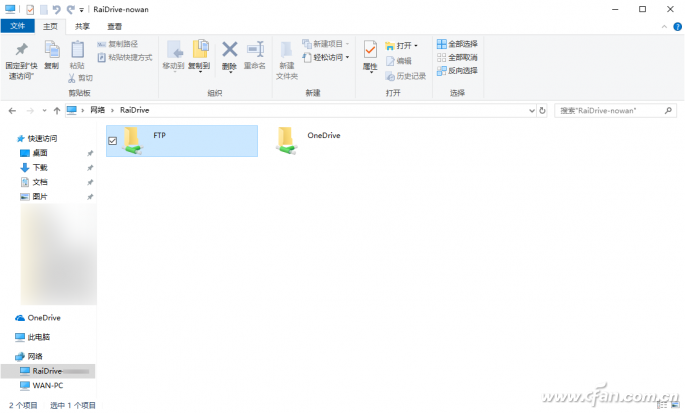Switch to details view in status bar
The height and width of the screenshot is (413, 685).
pyautogui.click(x=662, y=405)
